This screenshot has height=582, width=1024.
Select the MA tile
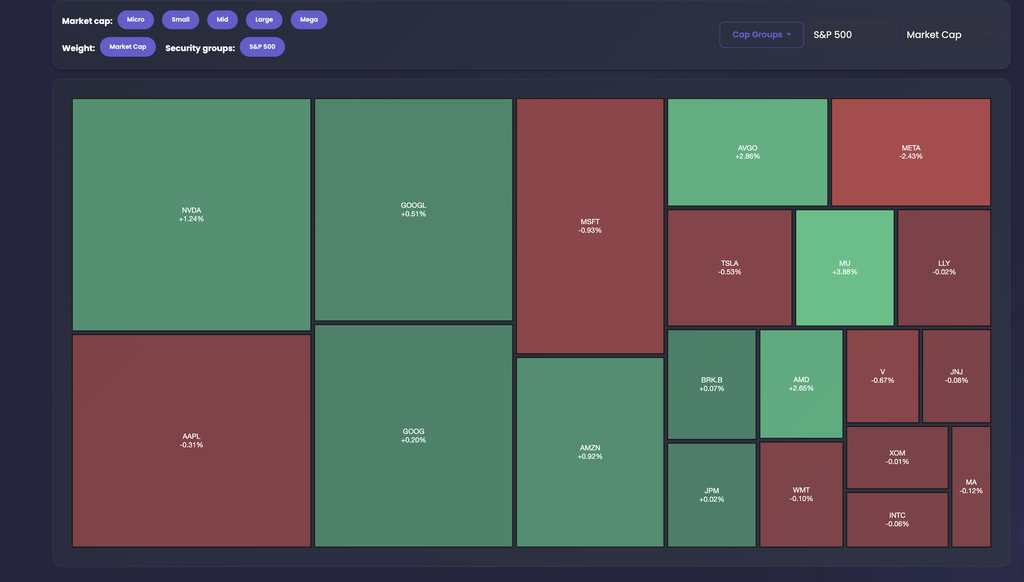point(971,487)
